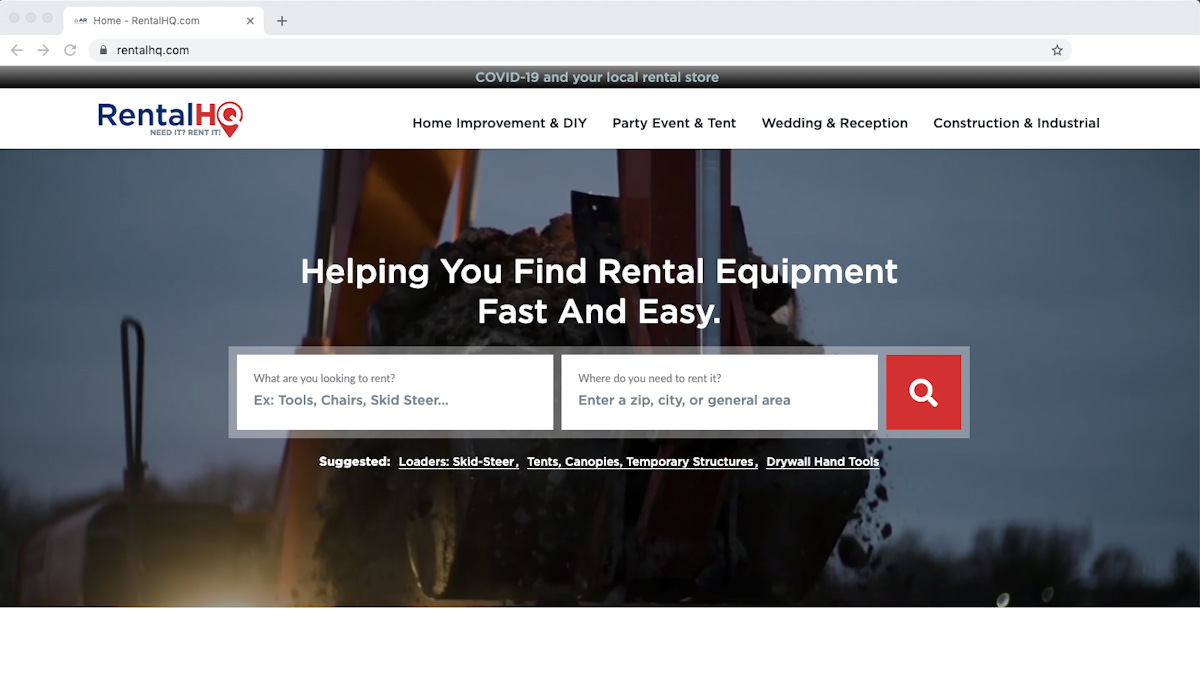Click the red search magnifier icon
Viewport: 1200px width, 676px height.
click(922, 392)
